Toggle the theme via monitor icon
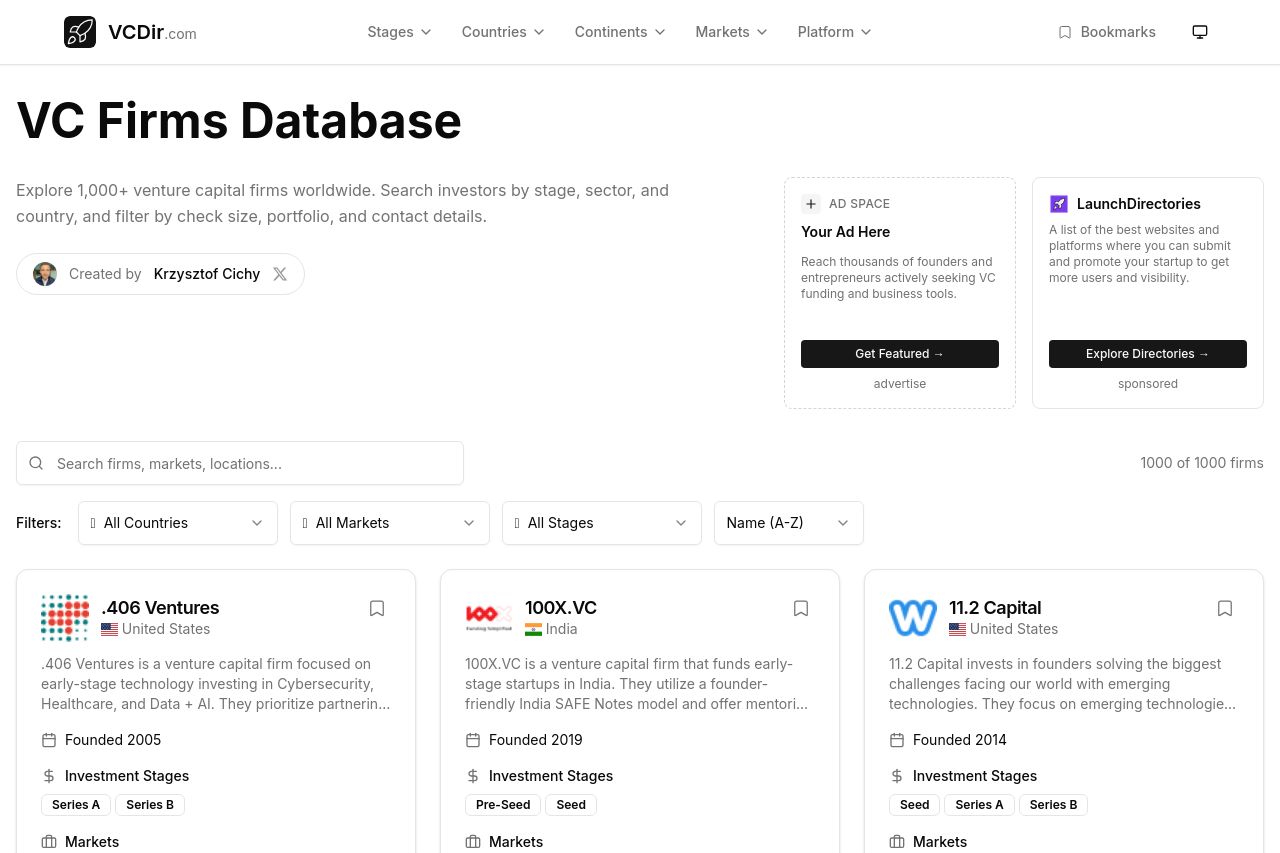Screen dimensions: 1280x853 click(x=1200, y=32)
